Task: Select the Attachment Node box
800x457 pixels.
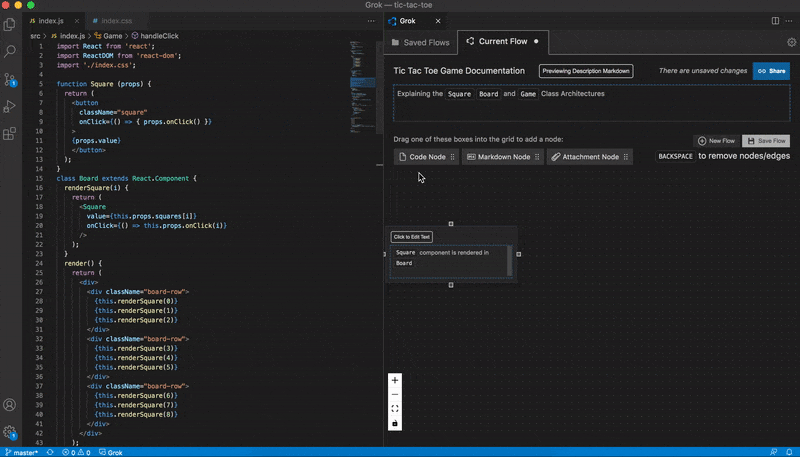Action: click(x=590, y=157)
